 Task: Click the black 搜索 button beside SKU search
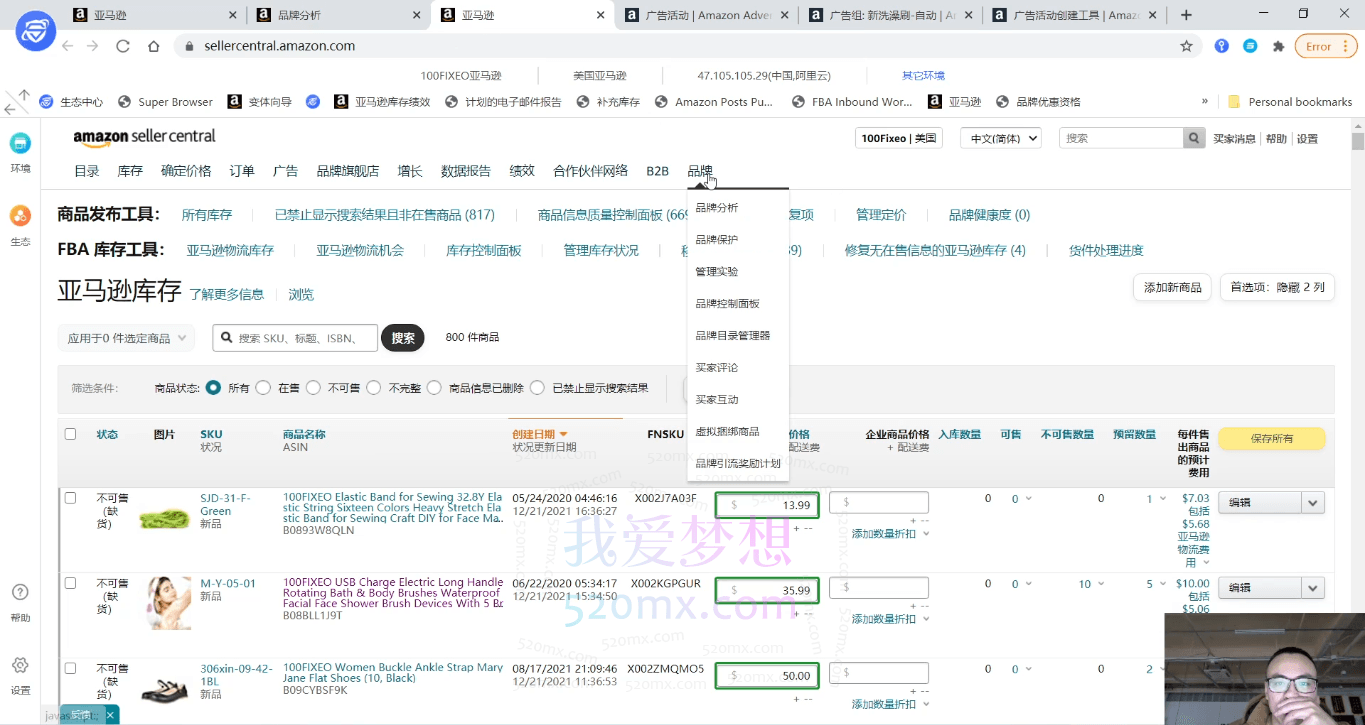[403, 338]
